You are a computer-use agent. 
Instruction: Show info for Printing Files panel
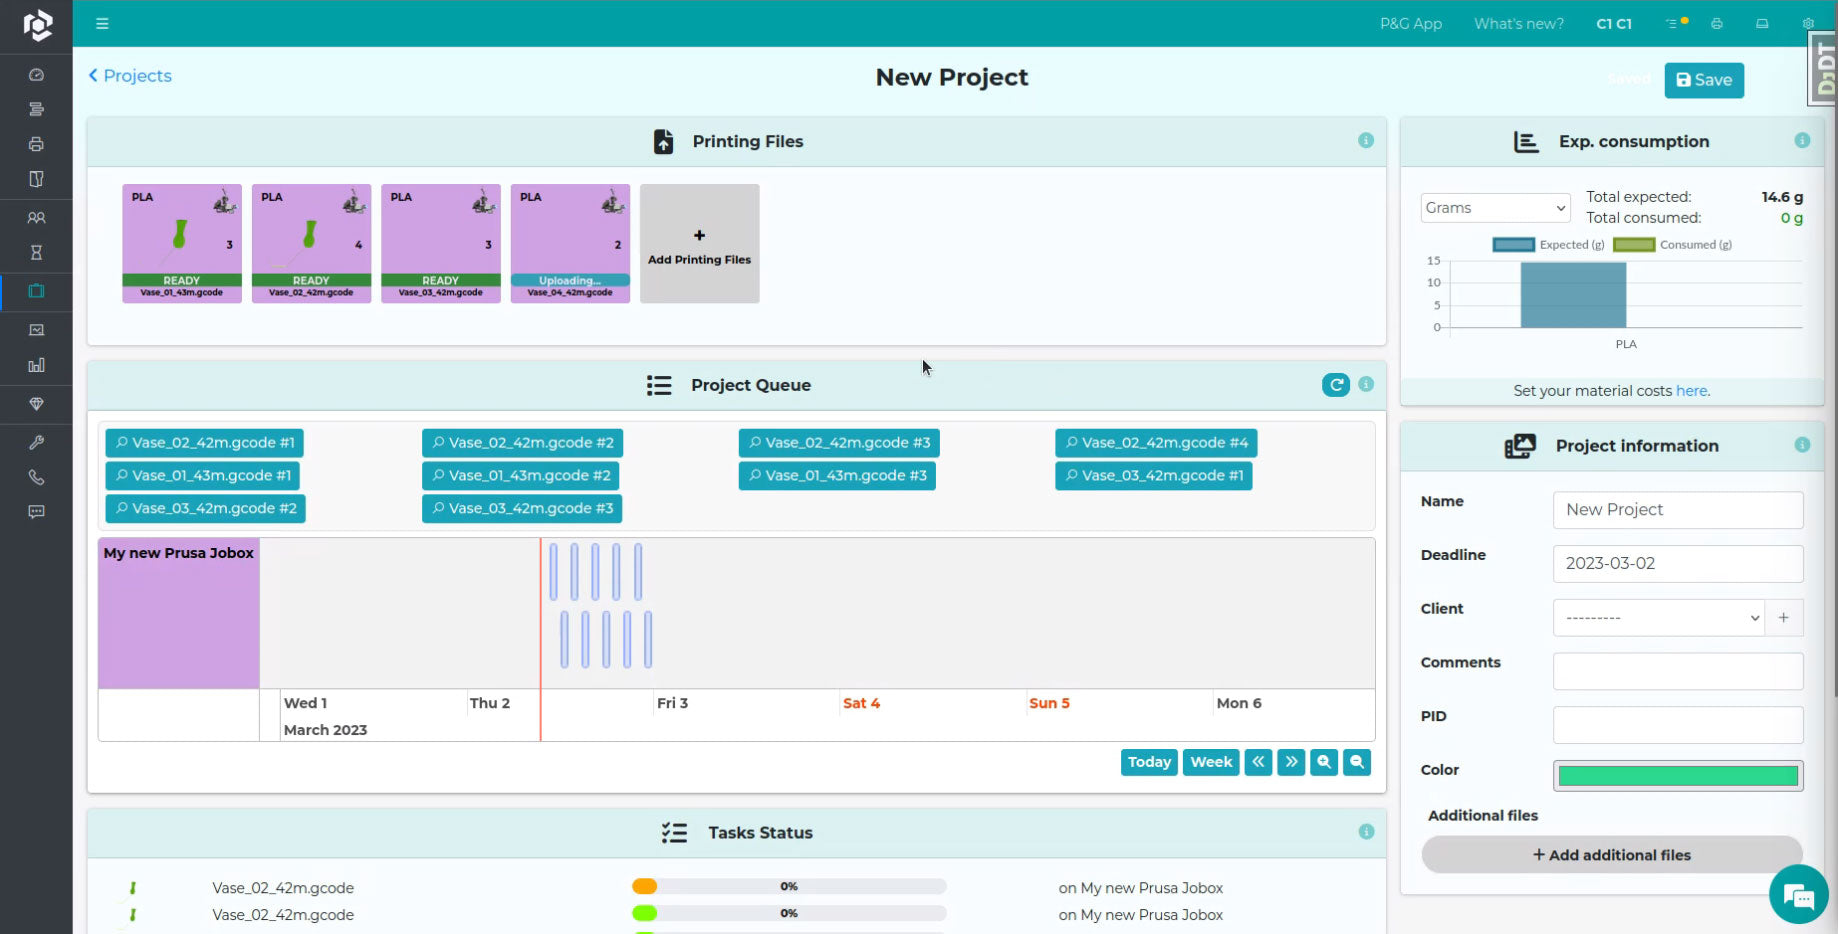(x=1366, y=141)
